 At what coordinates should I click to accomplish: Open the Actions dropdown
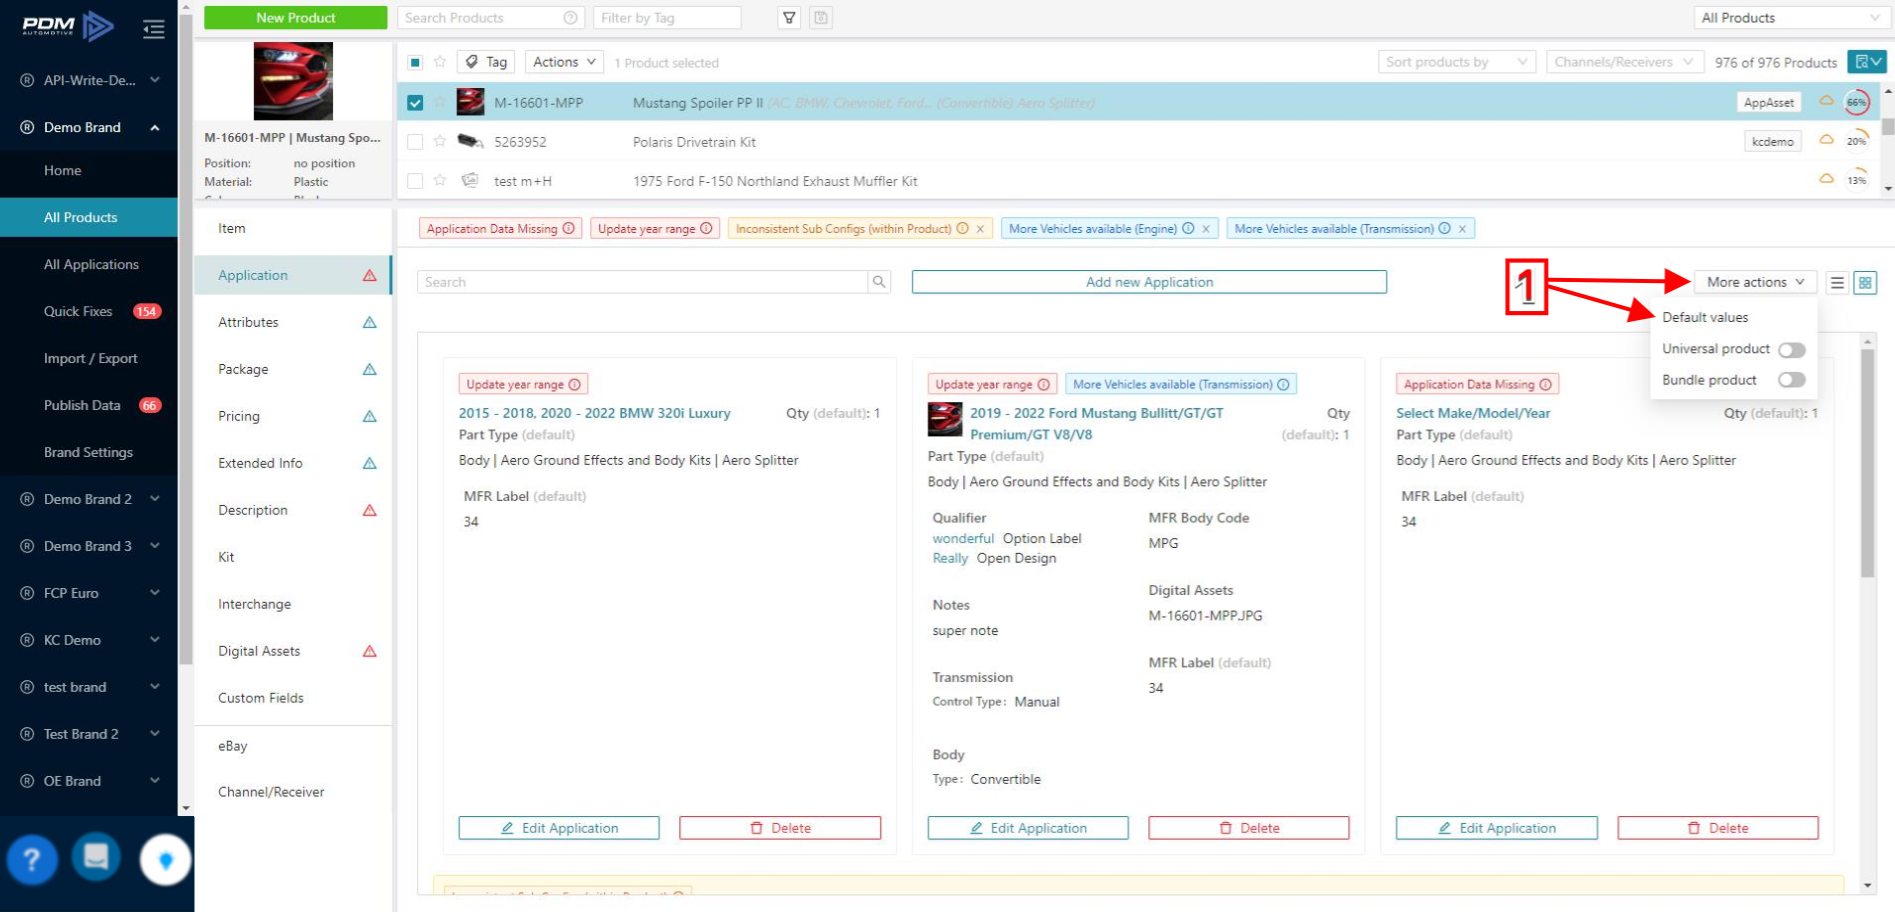coord(564,62)
